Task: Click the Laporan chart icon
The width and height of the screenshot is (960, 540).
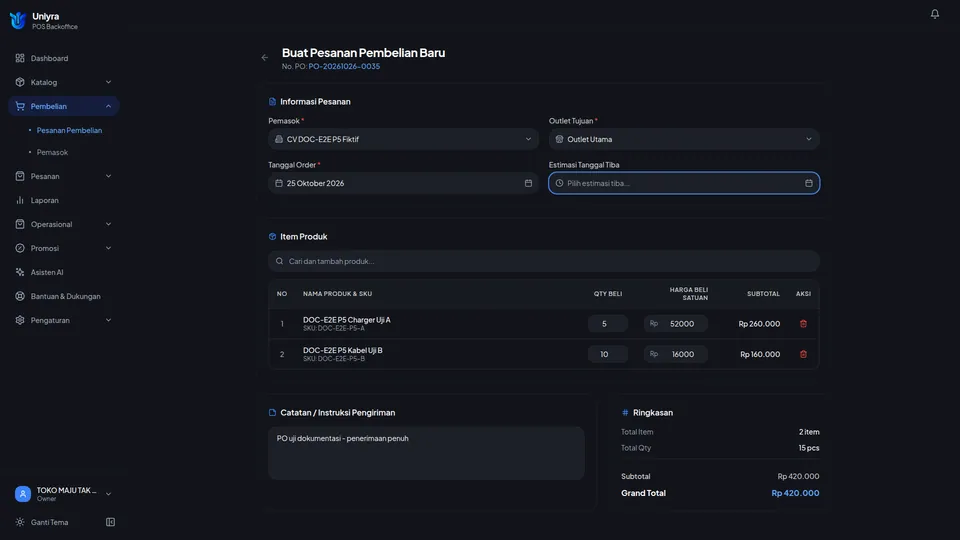Action: (x=20, y=200)
